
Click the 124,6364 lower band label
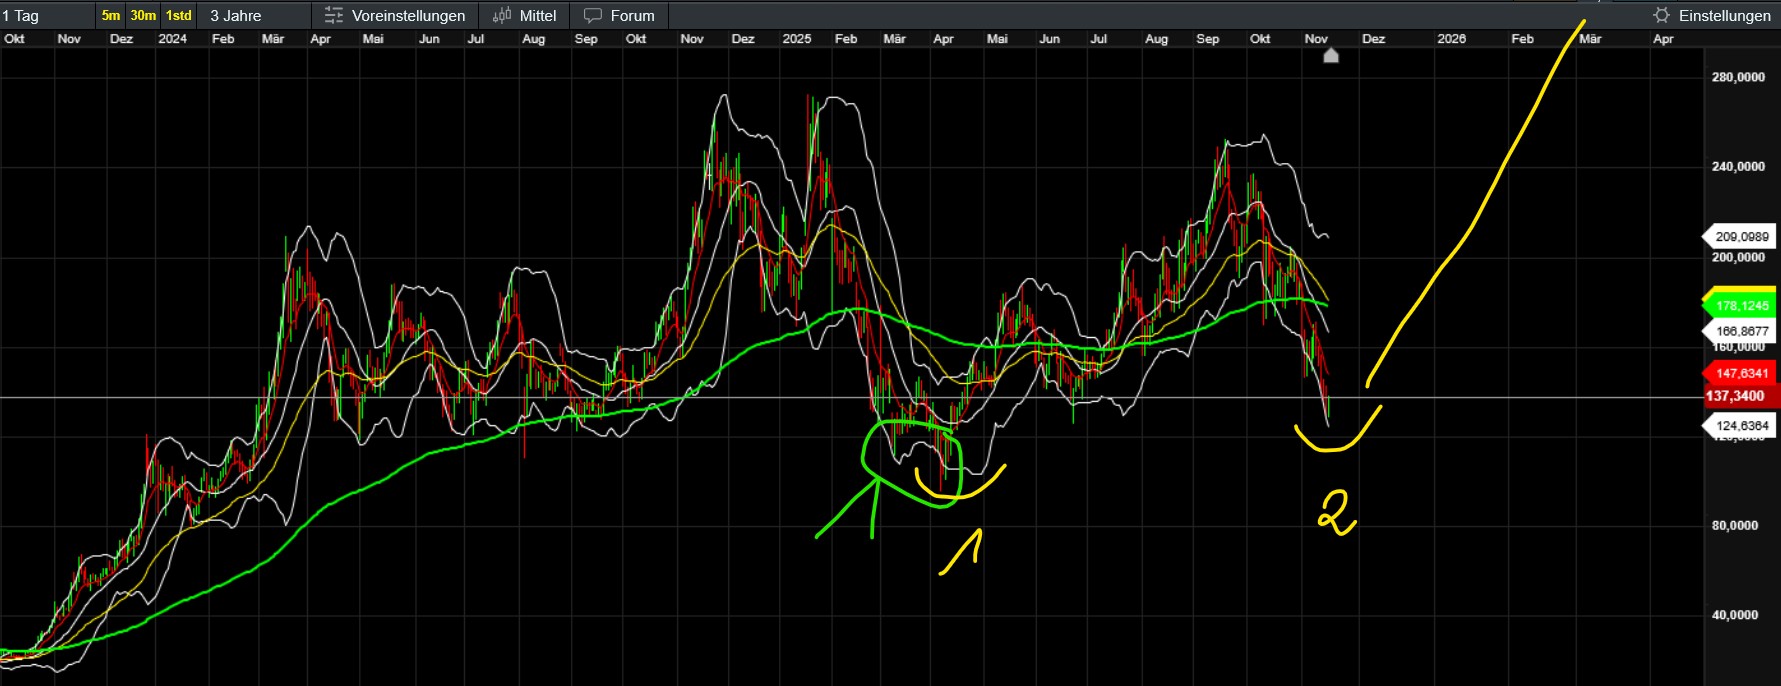pos(1742,426)
